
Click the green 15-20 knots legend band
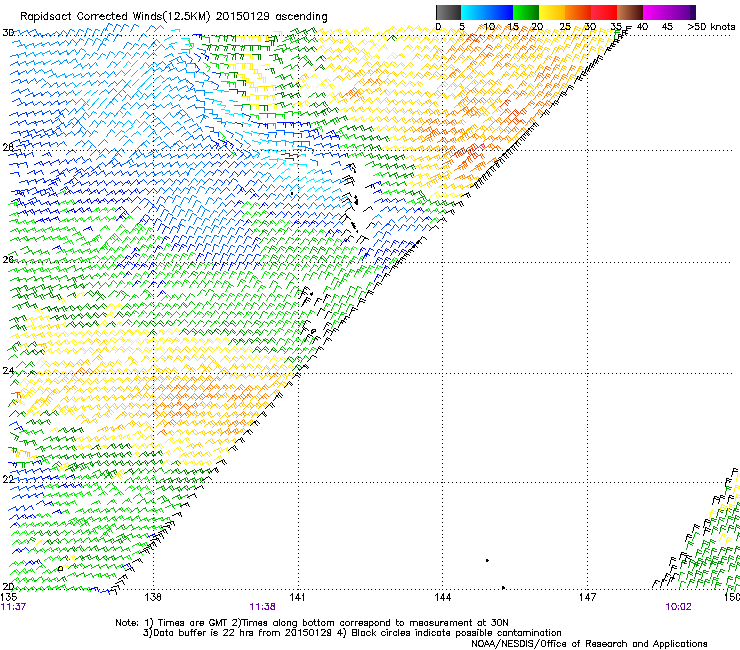pyautogui.click(x=526, y=12)
